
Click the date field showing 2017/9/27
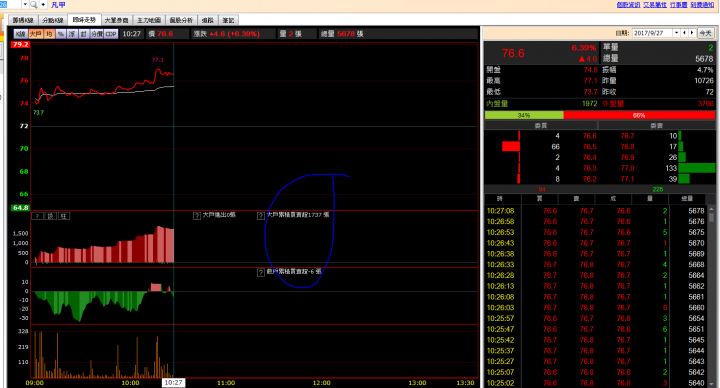652,33
